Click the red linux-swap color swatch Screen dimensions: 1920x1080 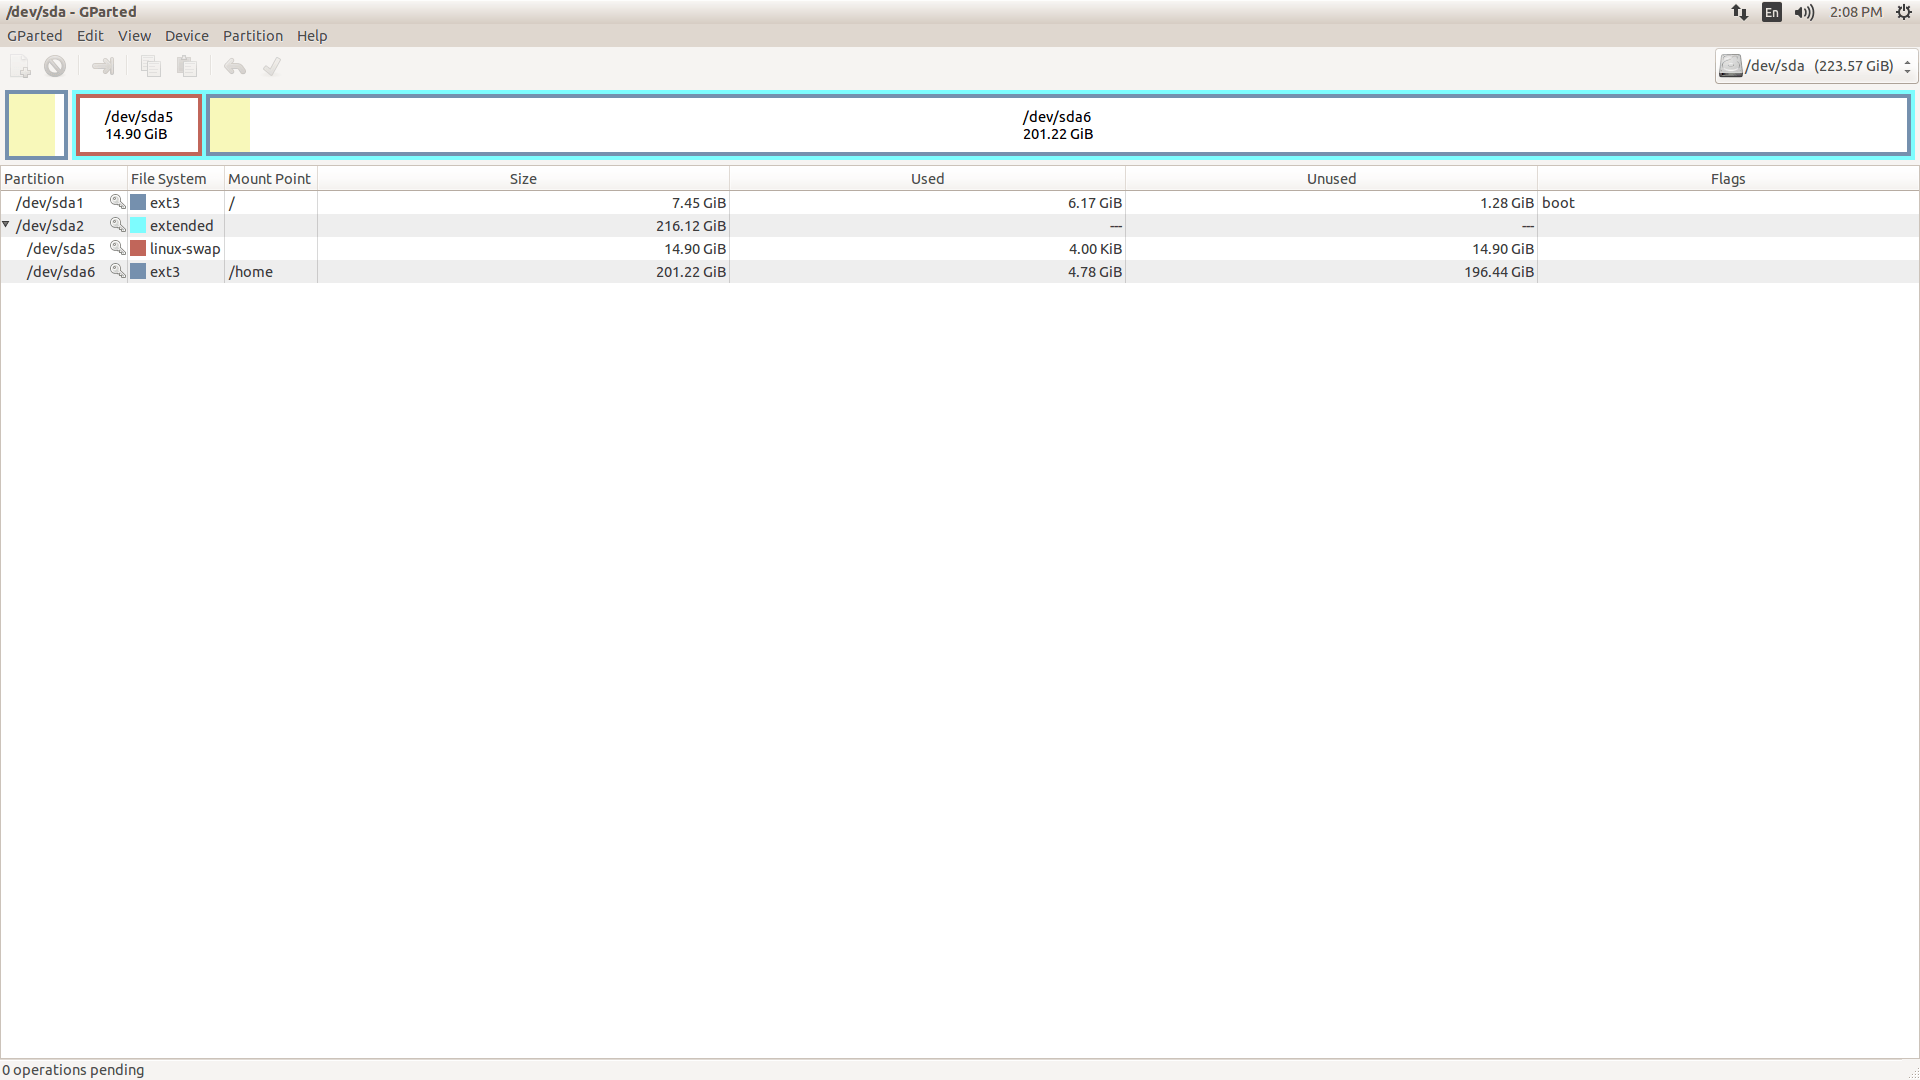[x=138, y=248]
